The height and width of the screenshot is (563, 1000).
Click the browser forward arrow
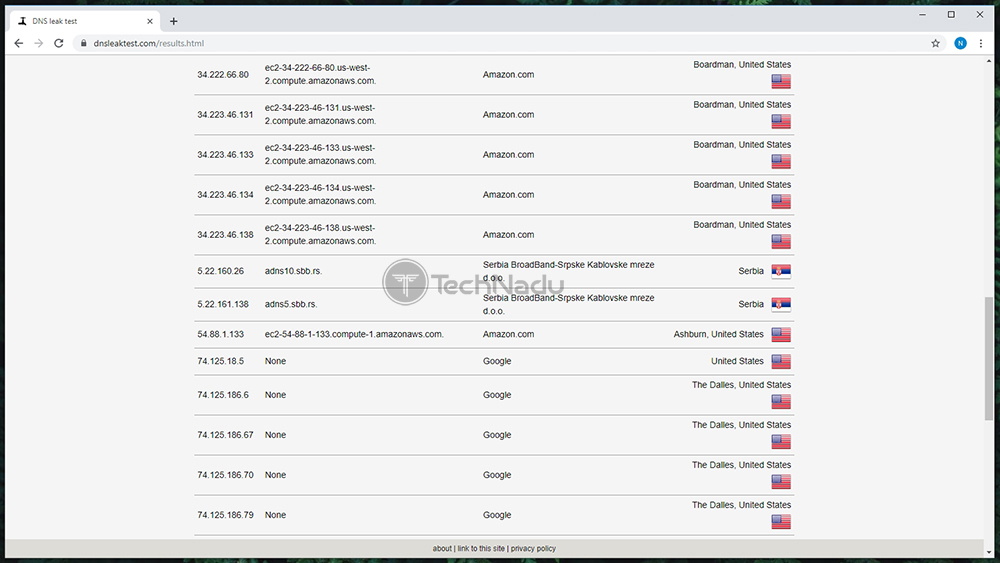(39, 43)
